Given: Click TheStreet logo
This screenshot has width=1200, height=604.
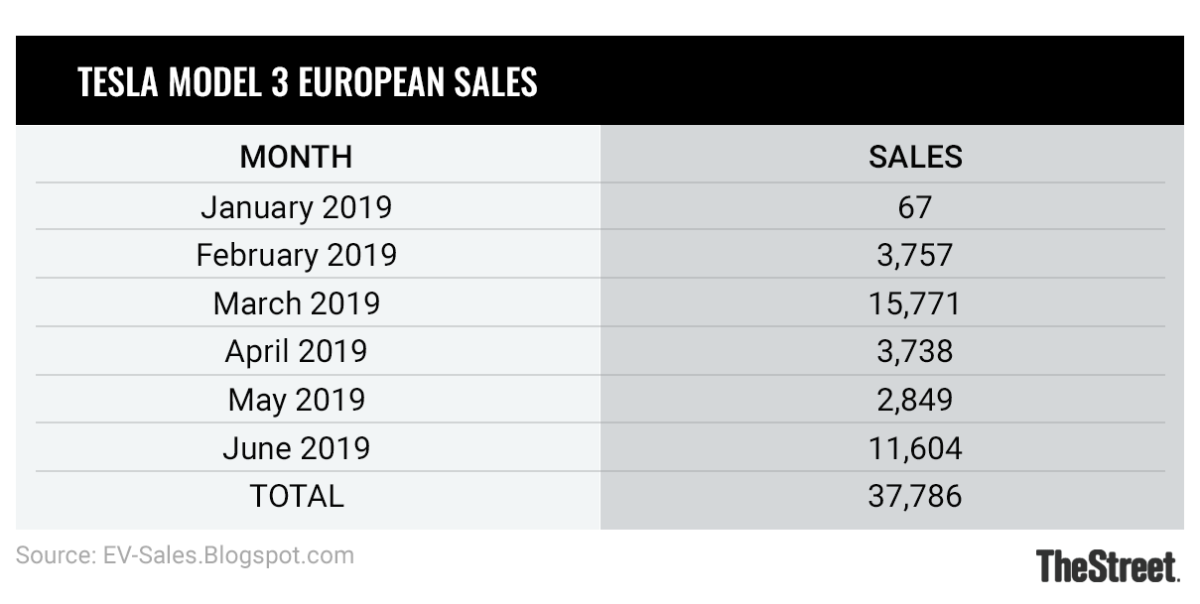Looking at the screenshot, I should pyautogui.click(x=1107, y=566).
